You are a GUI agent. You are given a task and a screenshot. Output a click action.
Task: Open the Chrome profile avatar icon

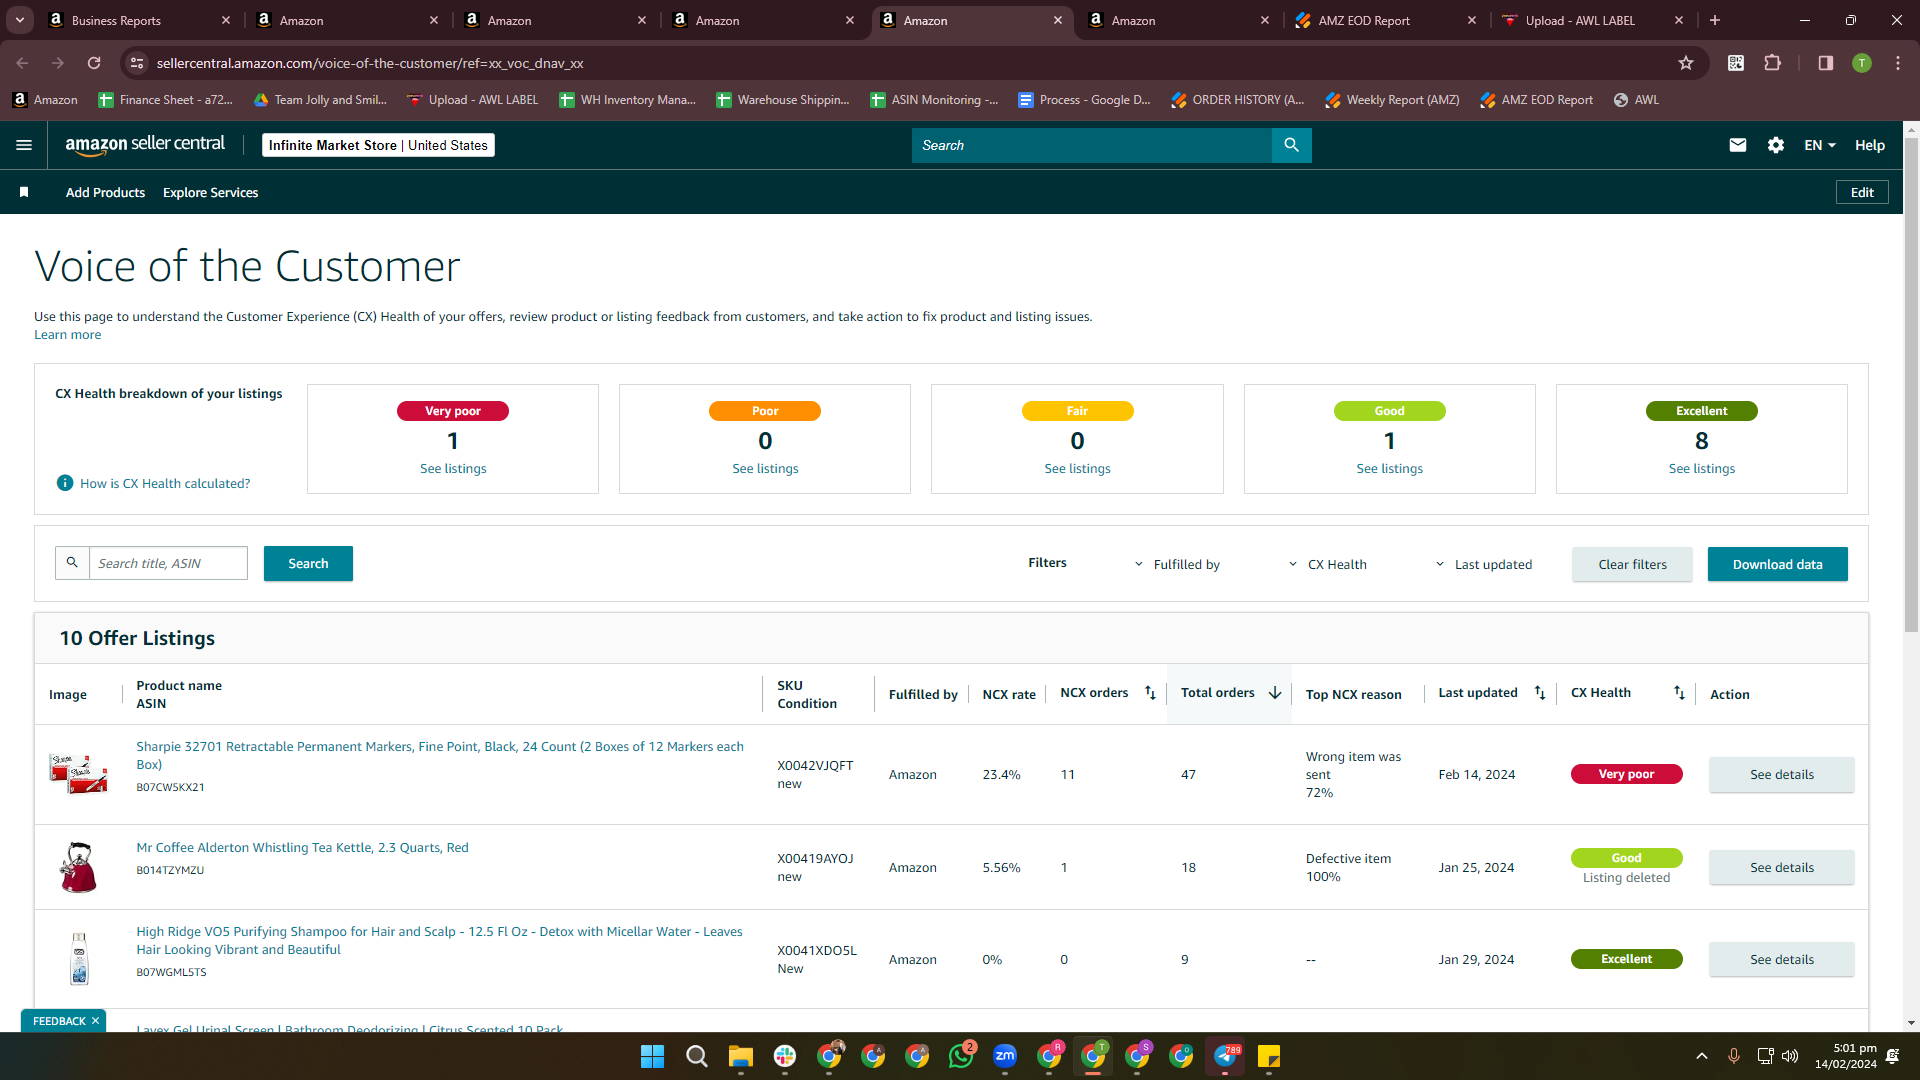[x=1862, y=63]
